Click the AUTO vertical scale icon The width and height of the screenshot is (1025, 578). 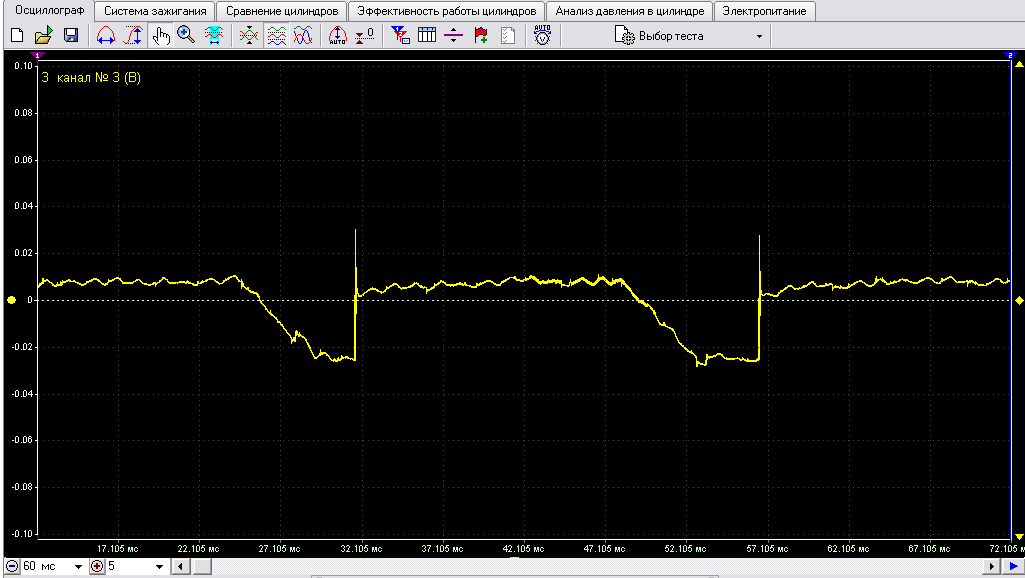[x=337, y=35]
